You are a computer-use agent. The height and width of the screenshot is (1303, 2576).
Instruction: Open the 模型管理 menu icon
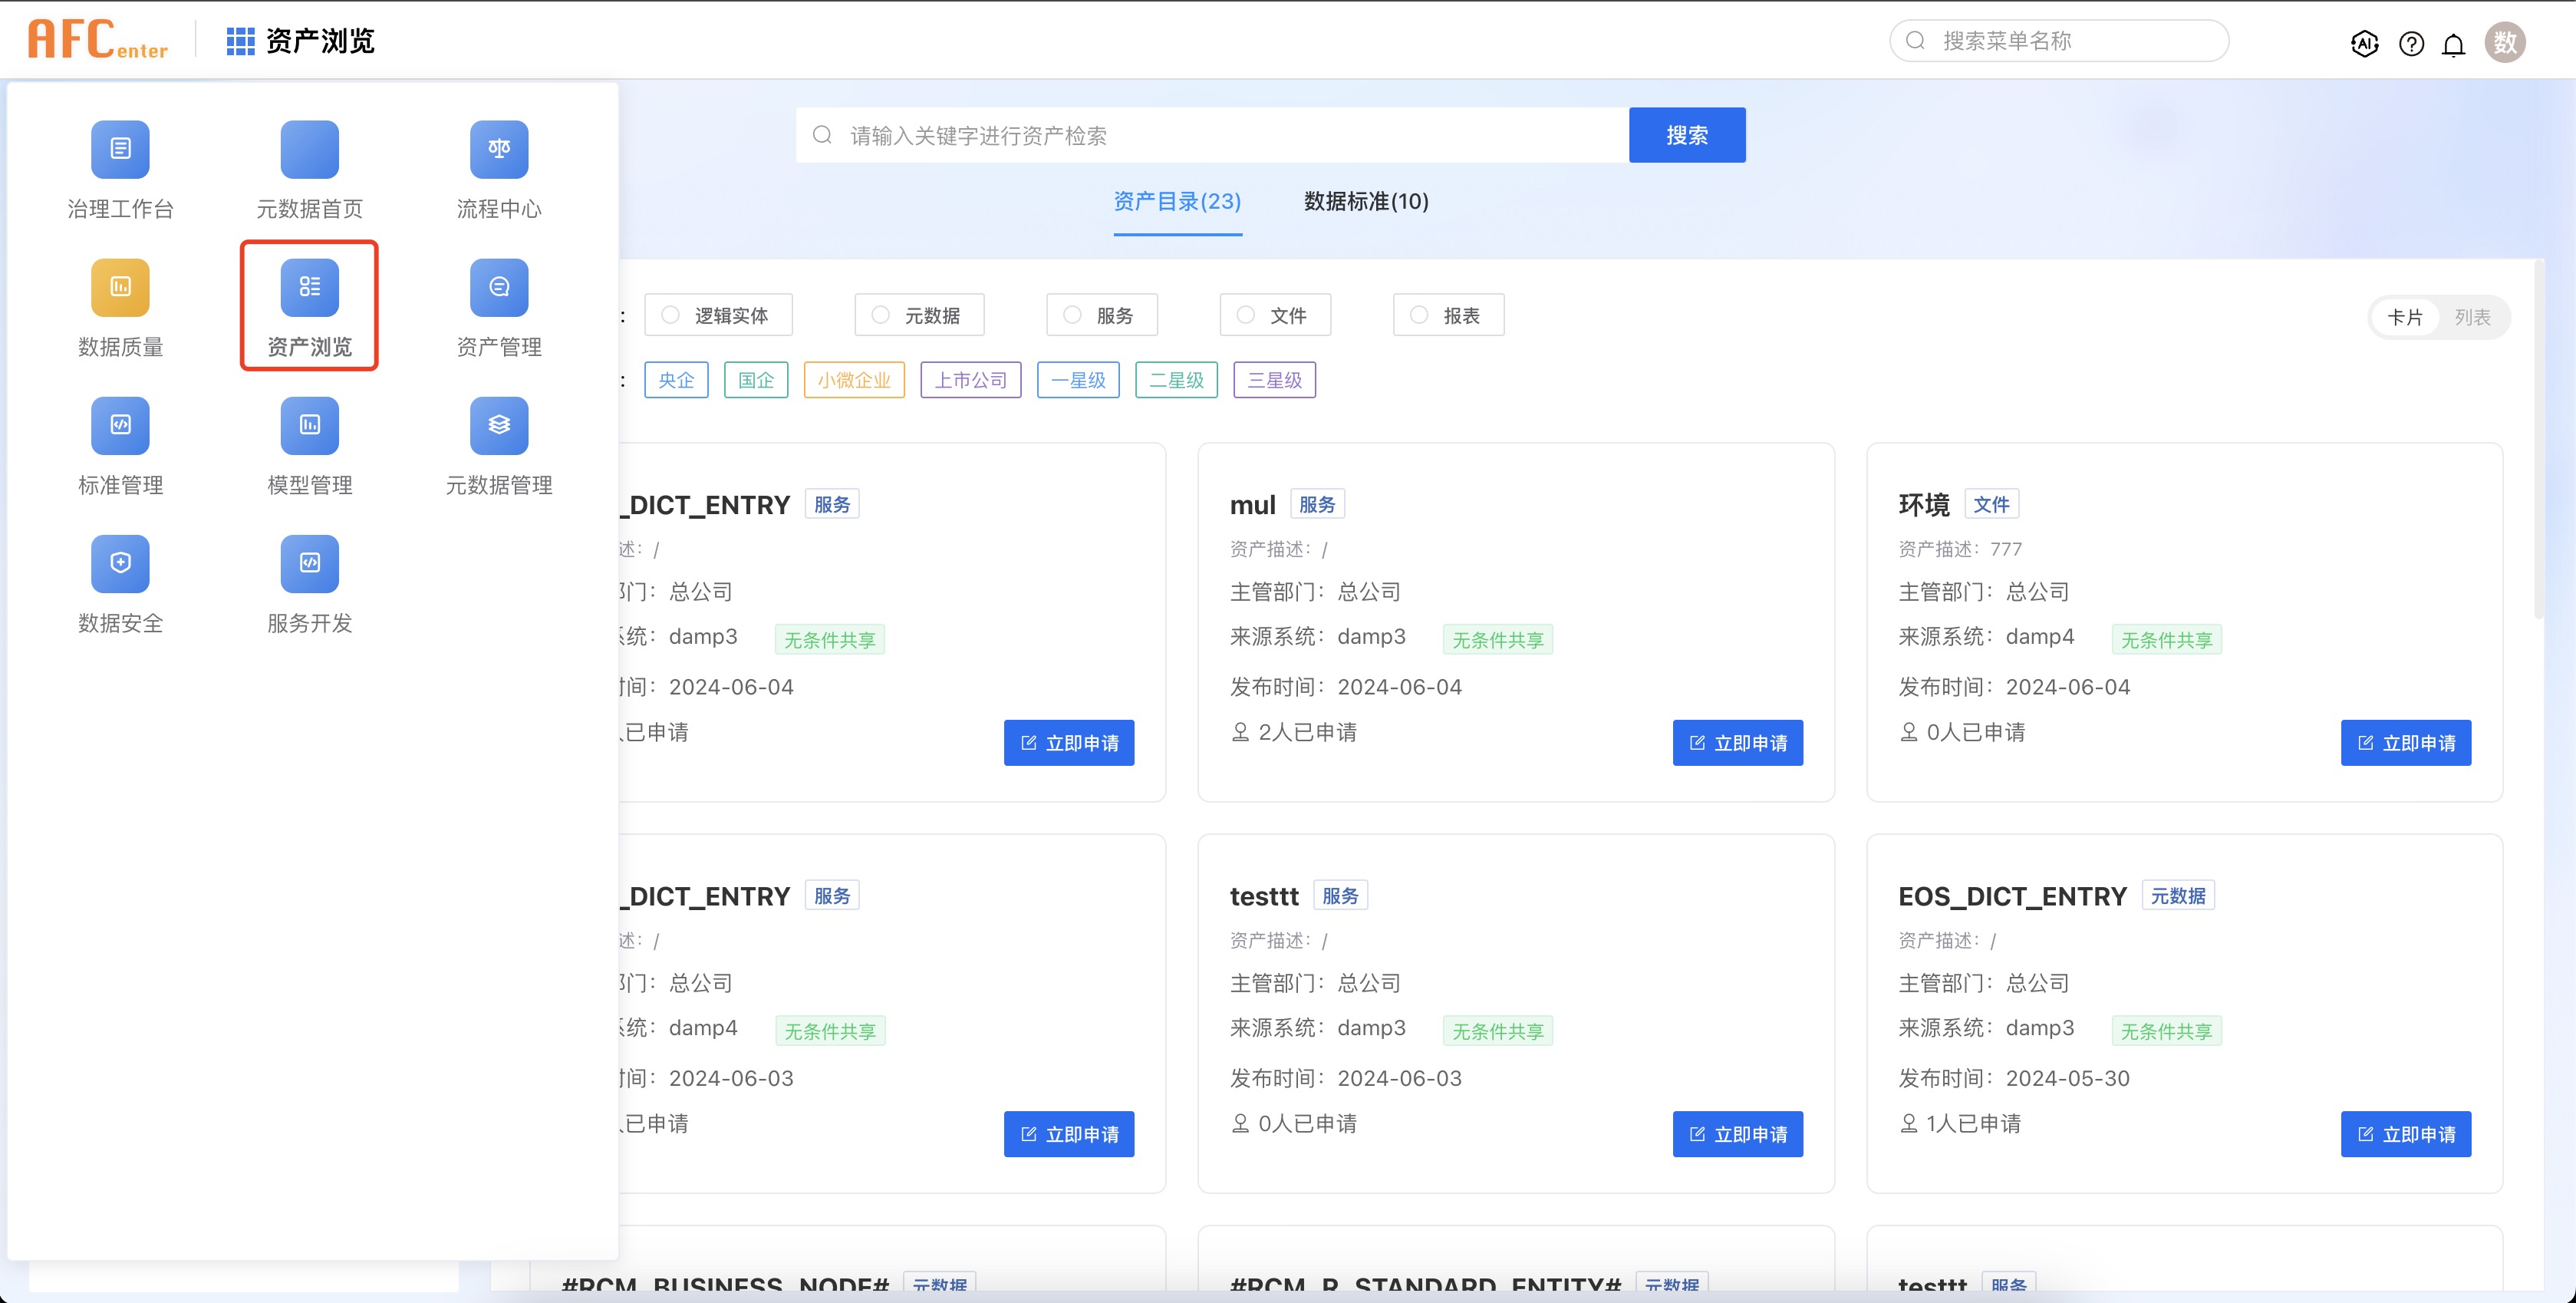coord(309,425)
